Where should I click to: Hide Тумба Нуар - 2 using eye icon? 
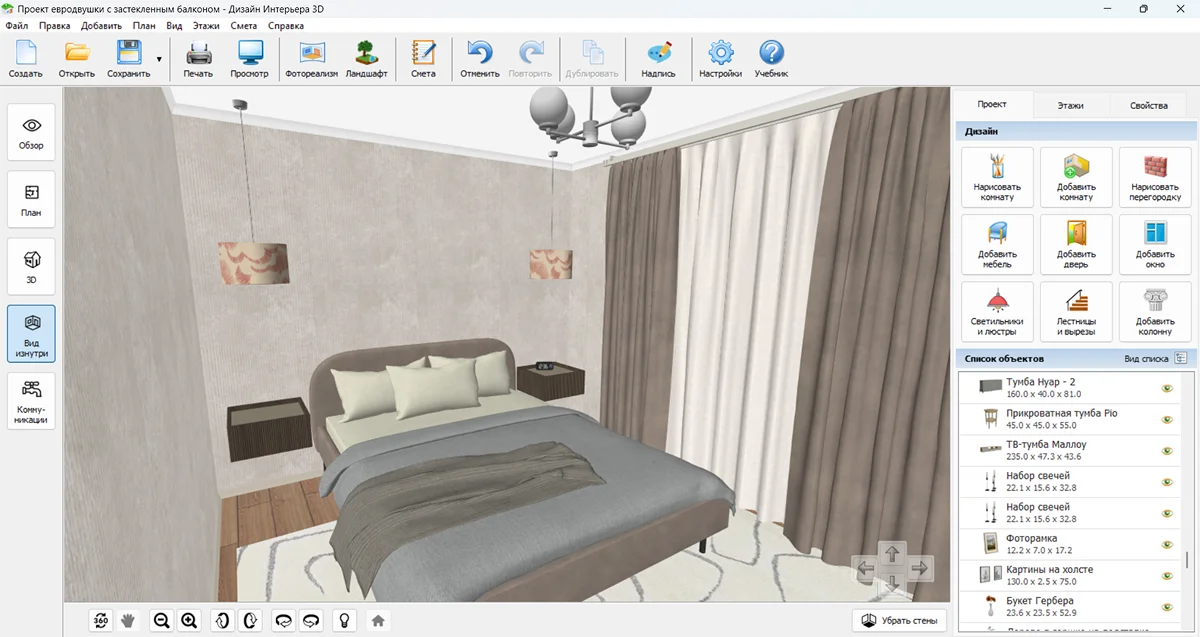[x=1166, y=388]
